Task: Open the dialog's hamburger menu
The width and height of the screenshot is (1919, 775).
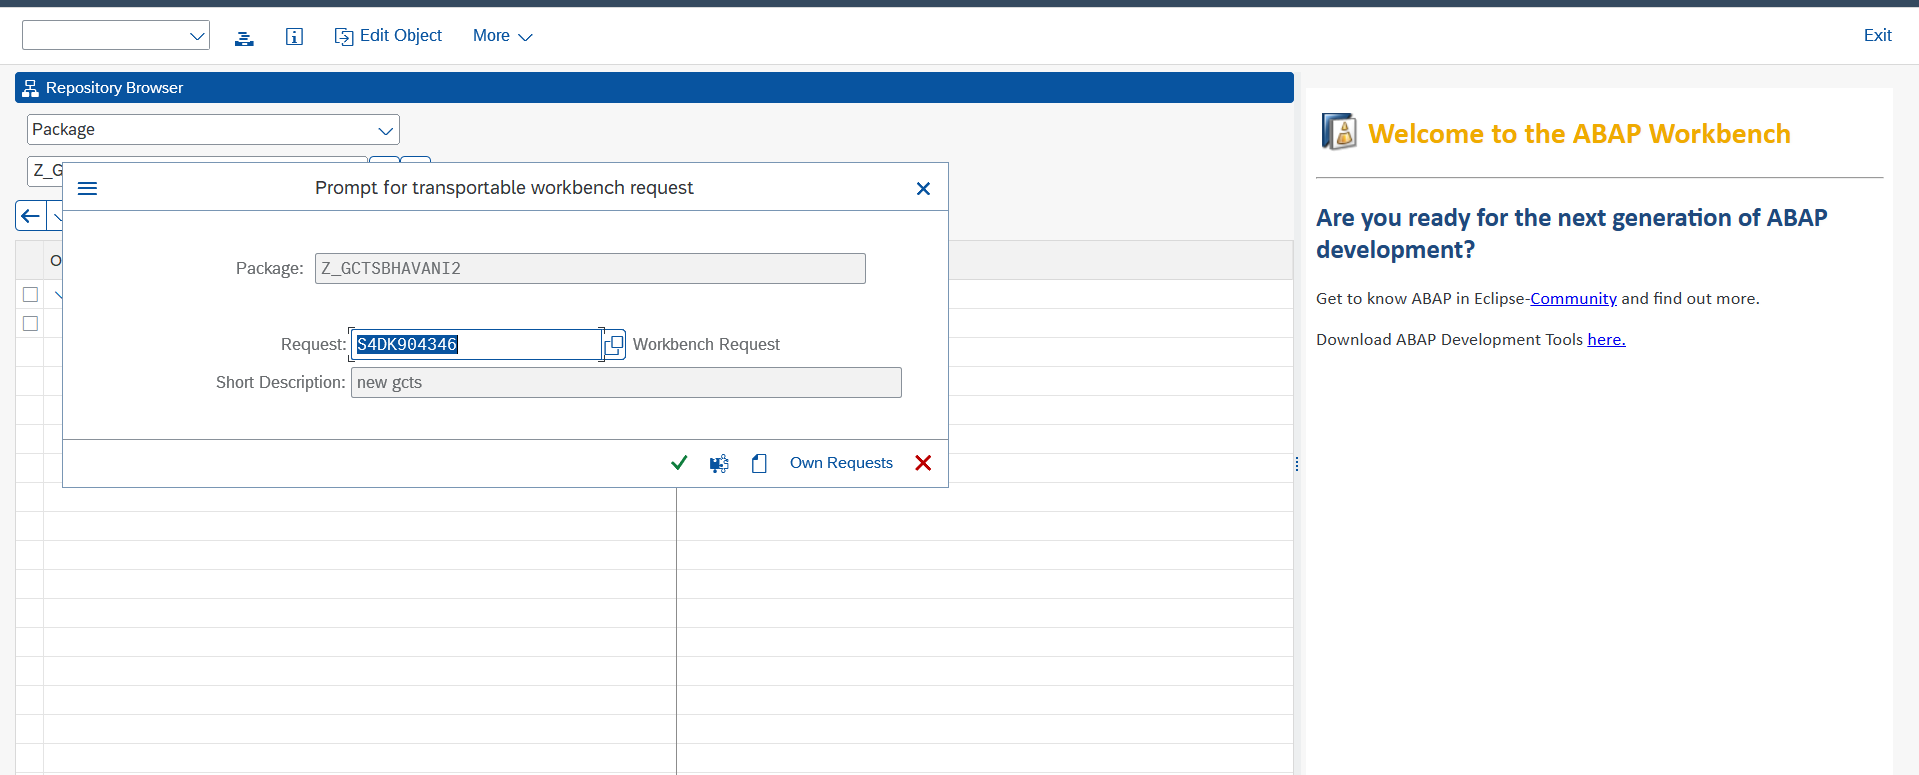Action: 88,188
